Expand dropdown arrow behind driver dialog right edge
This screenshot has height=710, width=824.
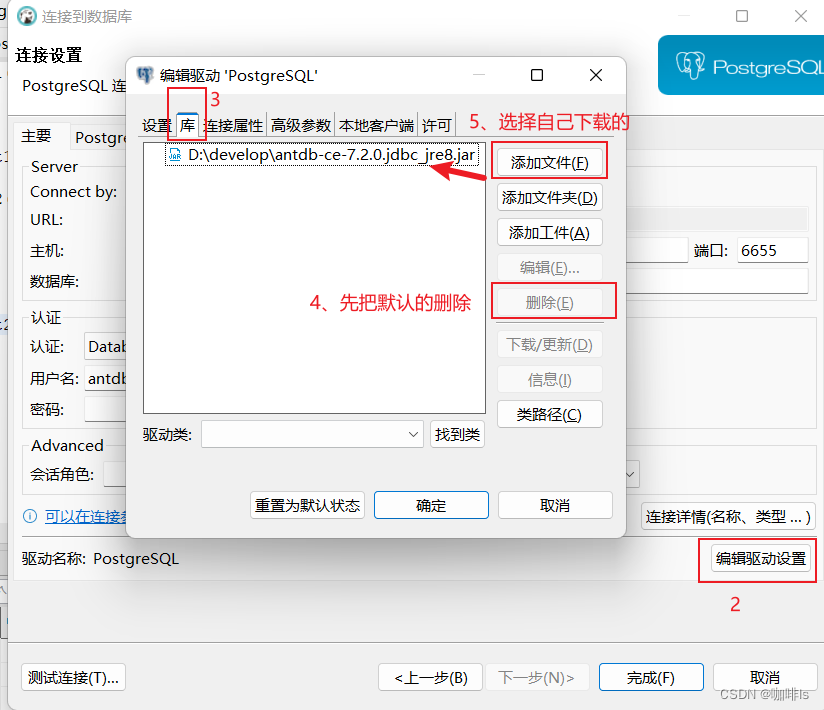(632, 475)
